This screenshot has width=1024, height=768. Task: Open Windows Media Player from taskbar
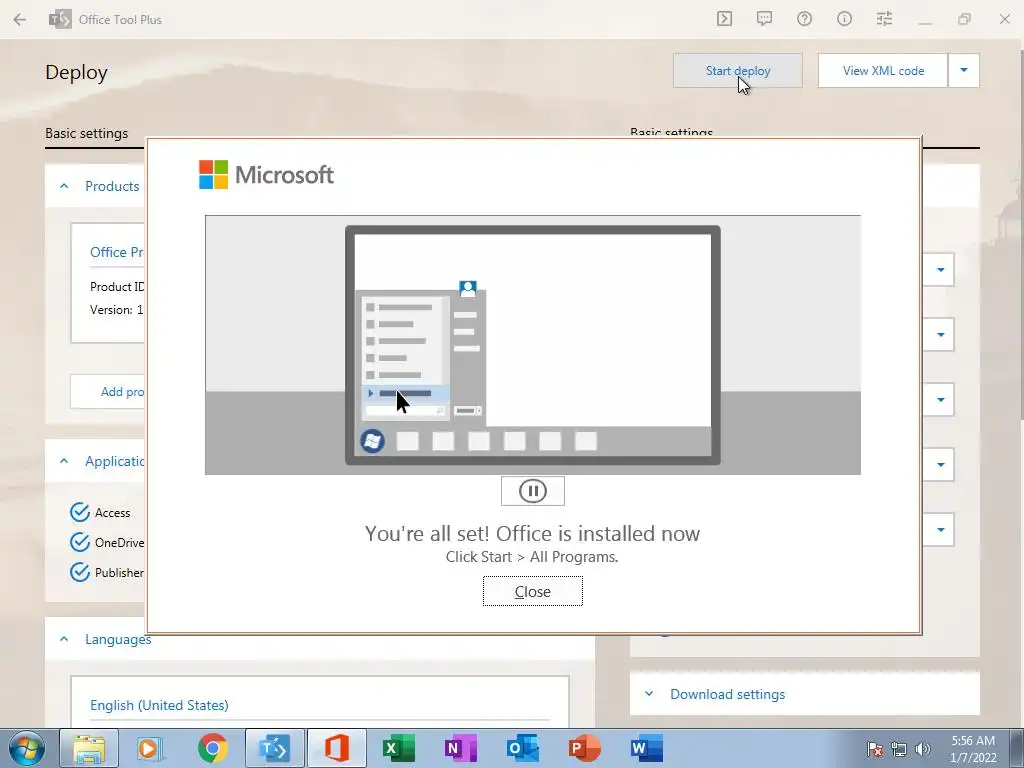[x=151, y=748]
